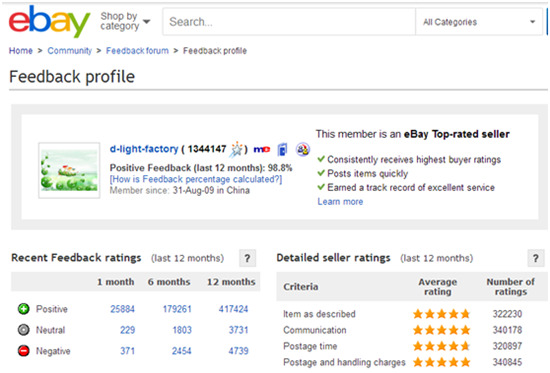This screenshot has width=550, height=373.
Task: Click the feedback score 1344147
Action: click(207, 149)
